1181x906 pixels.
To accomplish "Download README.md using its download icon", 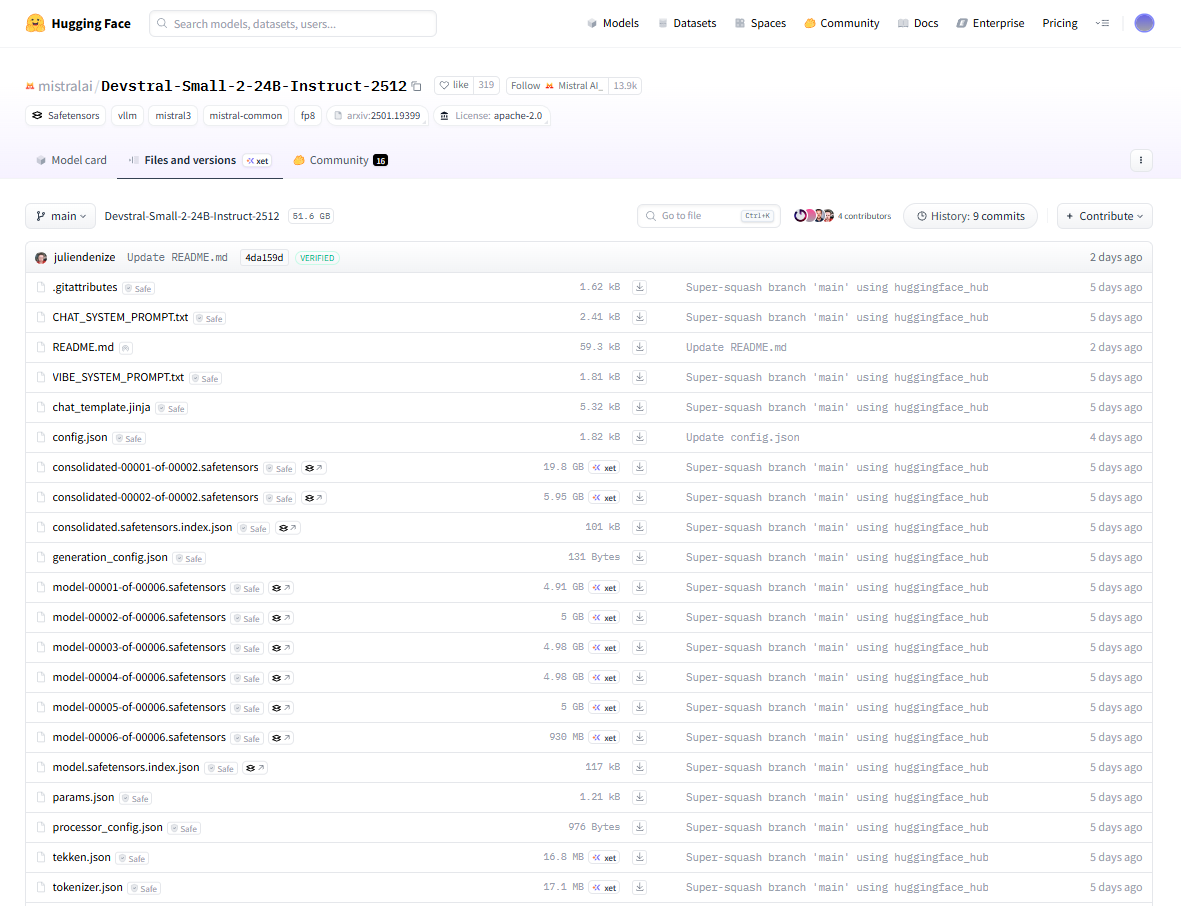I will pyautogui.click(x=639, y=347).
